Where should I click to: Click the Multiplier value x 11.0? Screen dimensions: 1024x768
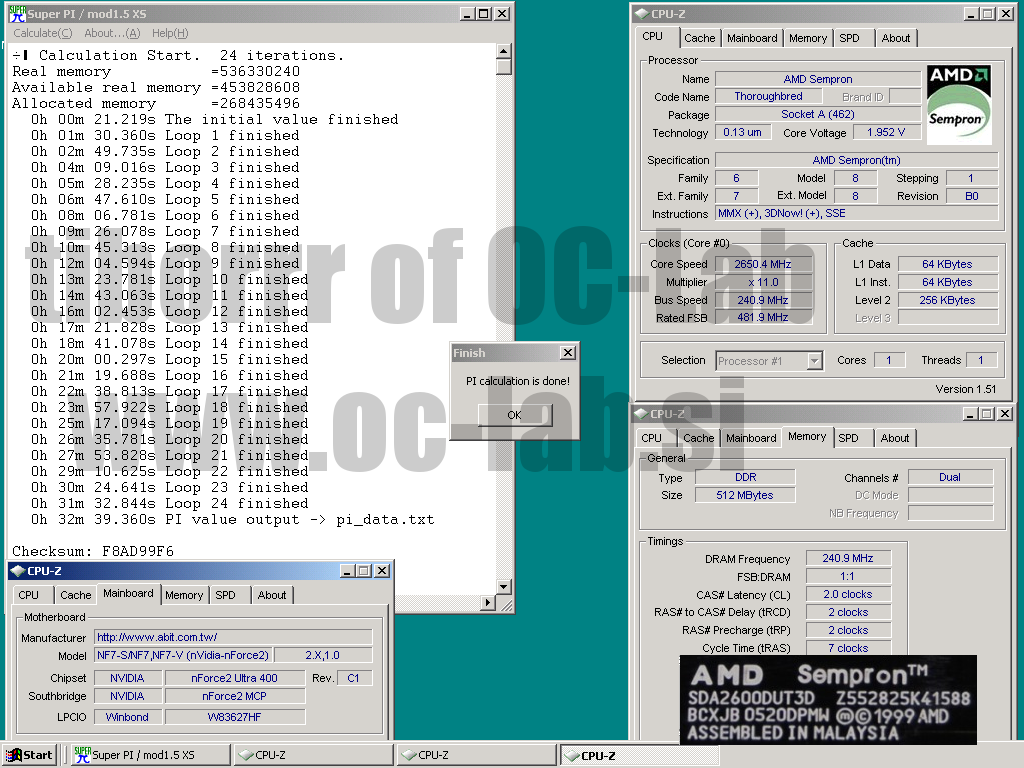tap(763, 282)
